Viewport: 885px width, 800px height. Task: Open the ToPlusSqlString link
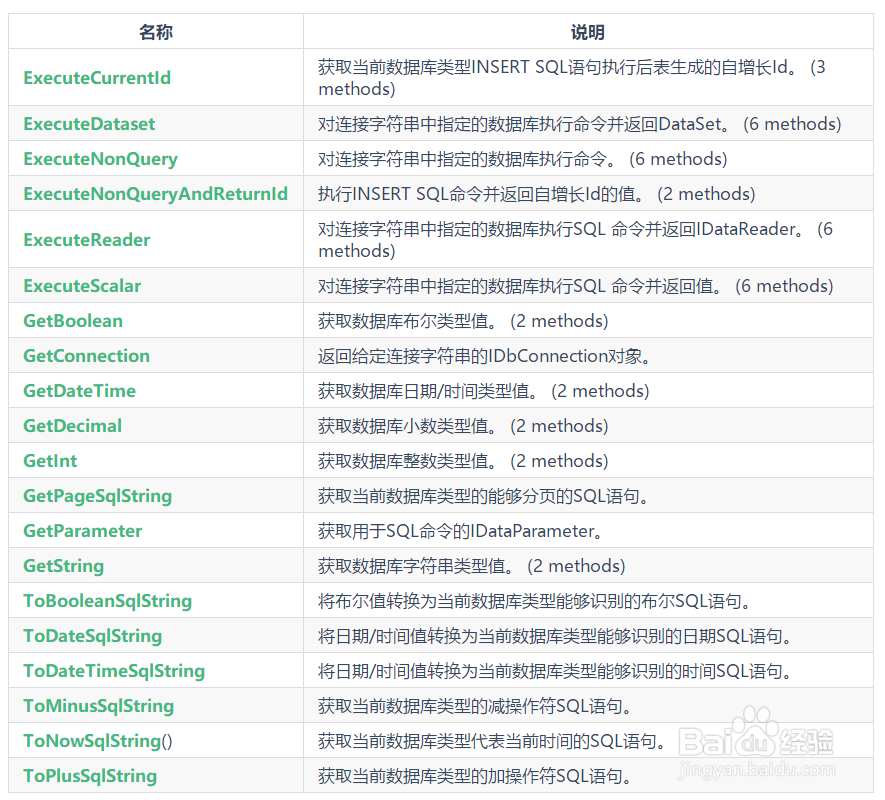click(x=90, y=776)
